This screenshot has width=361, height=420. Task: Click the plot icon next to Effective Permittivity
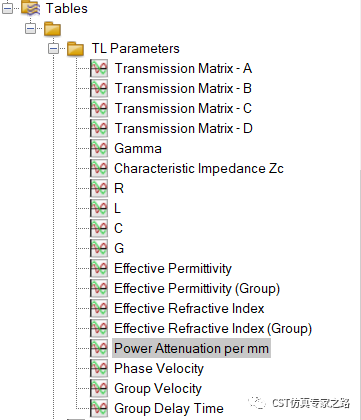point(99,268)
